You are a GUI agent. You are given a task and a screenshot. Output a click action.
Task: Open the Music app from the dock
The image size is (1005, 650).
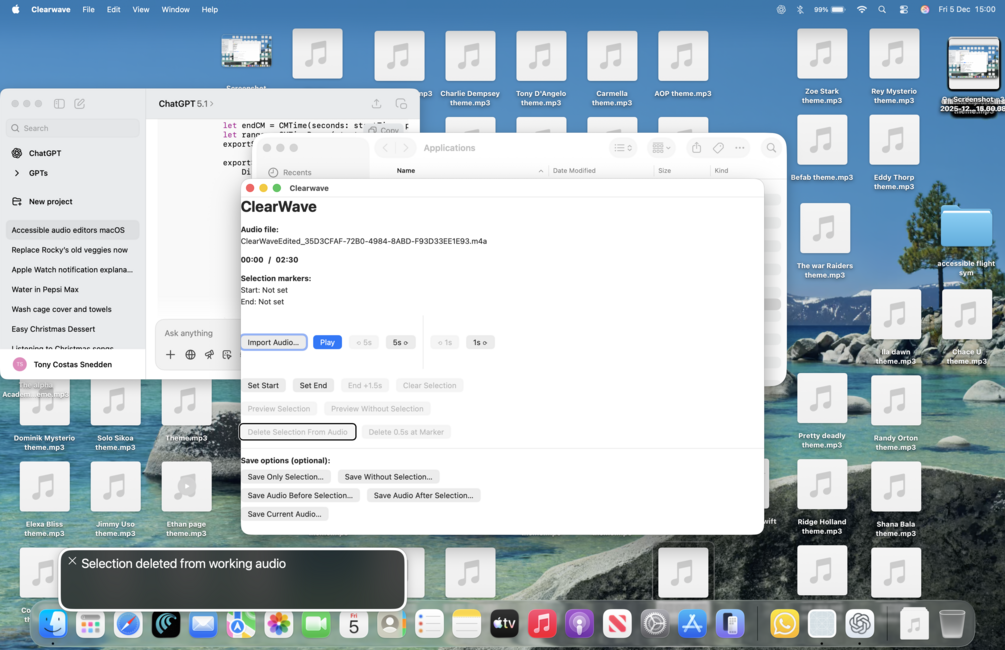pos(542,624)
